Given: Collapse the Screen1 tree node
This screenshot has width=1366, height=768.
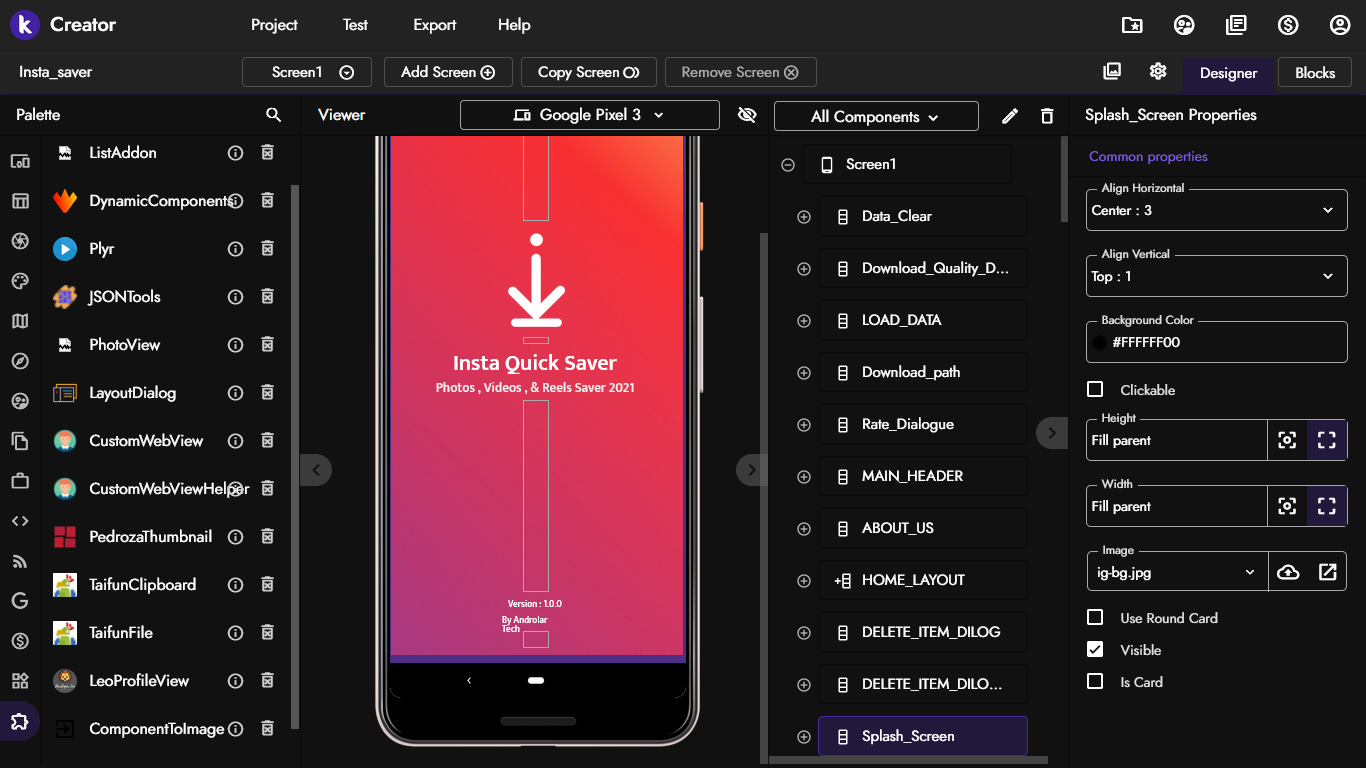Looking at the screenshot, I should (x=788, y=165).
